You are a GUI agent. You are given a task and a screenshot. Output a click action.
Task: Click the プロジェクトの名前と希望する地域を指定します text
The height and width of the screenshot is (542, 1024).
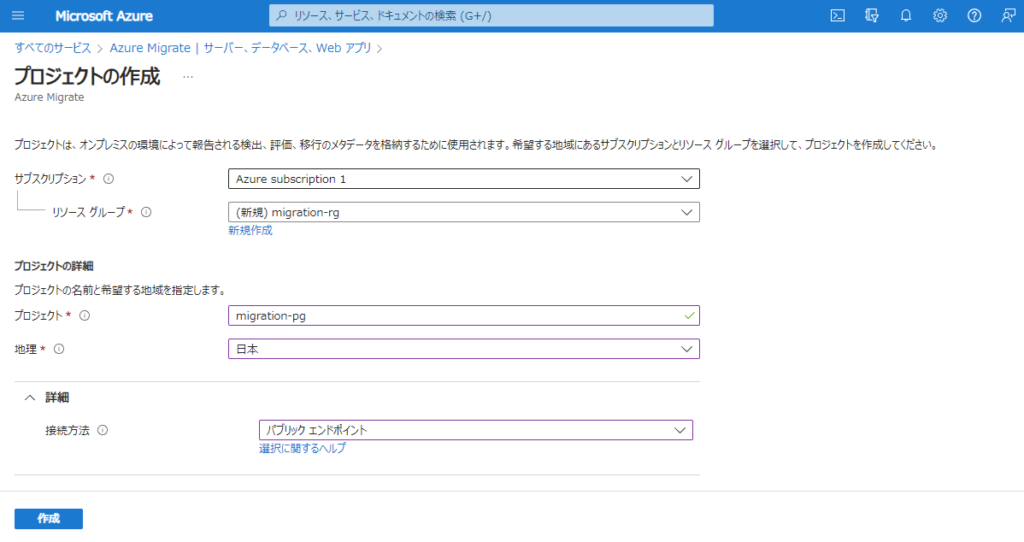point(120,290)
